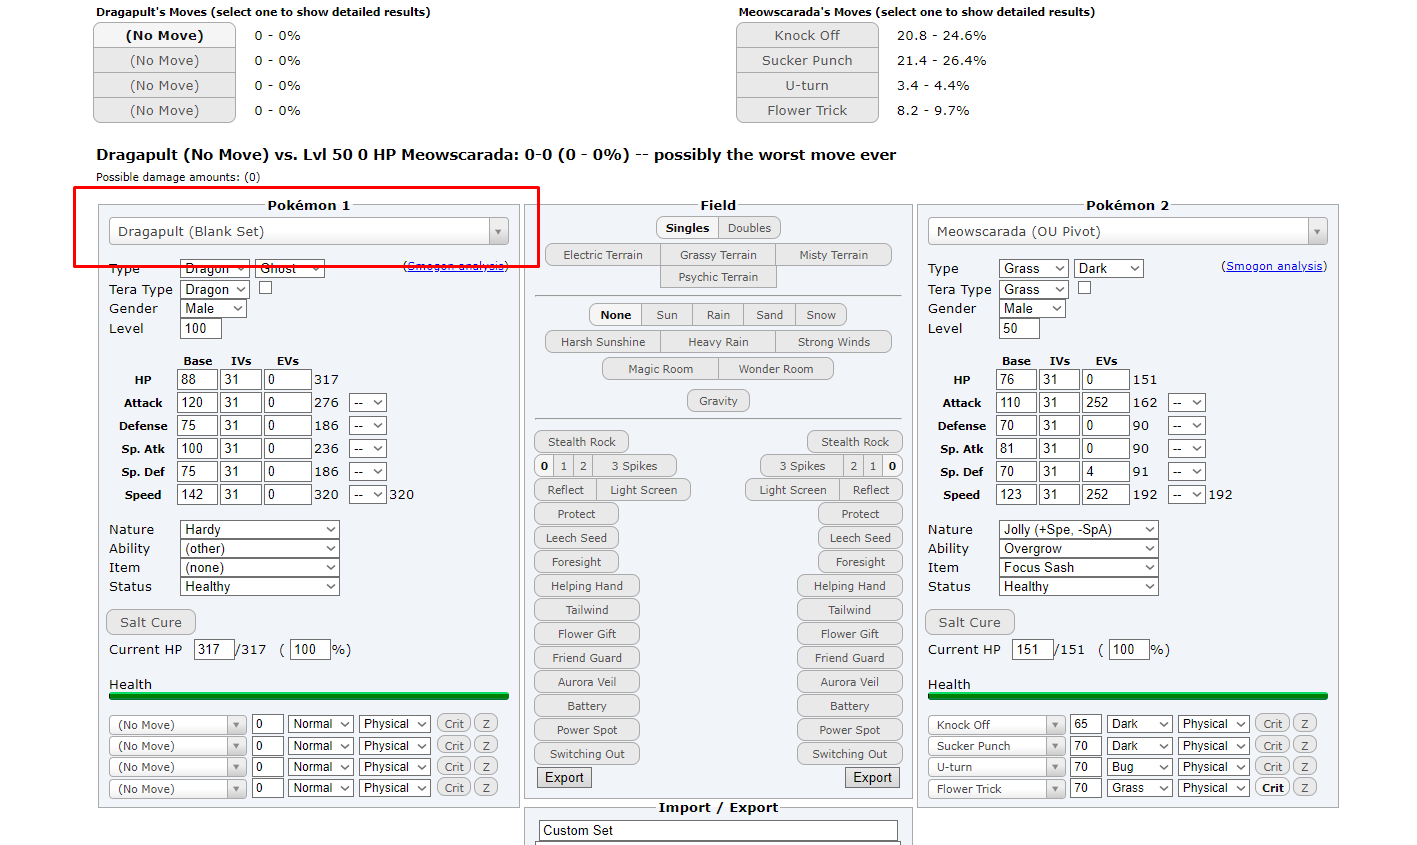
Task: Click the Custom Set name field
Action: coord(718,830)
